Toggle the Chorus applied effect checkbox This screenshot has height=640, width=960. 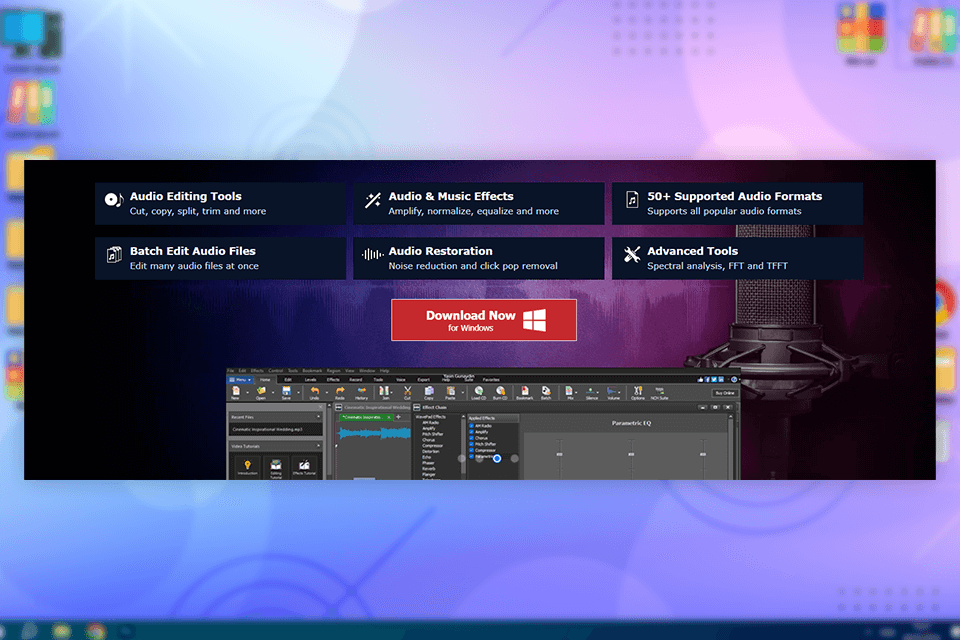coord(472,438)
